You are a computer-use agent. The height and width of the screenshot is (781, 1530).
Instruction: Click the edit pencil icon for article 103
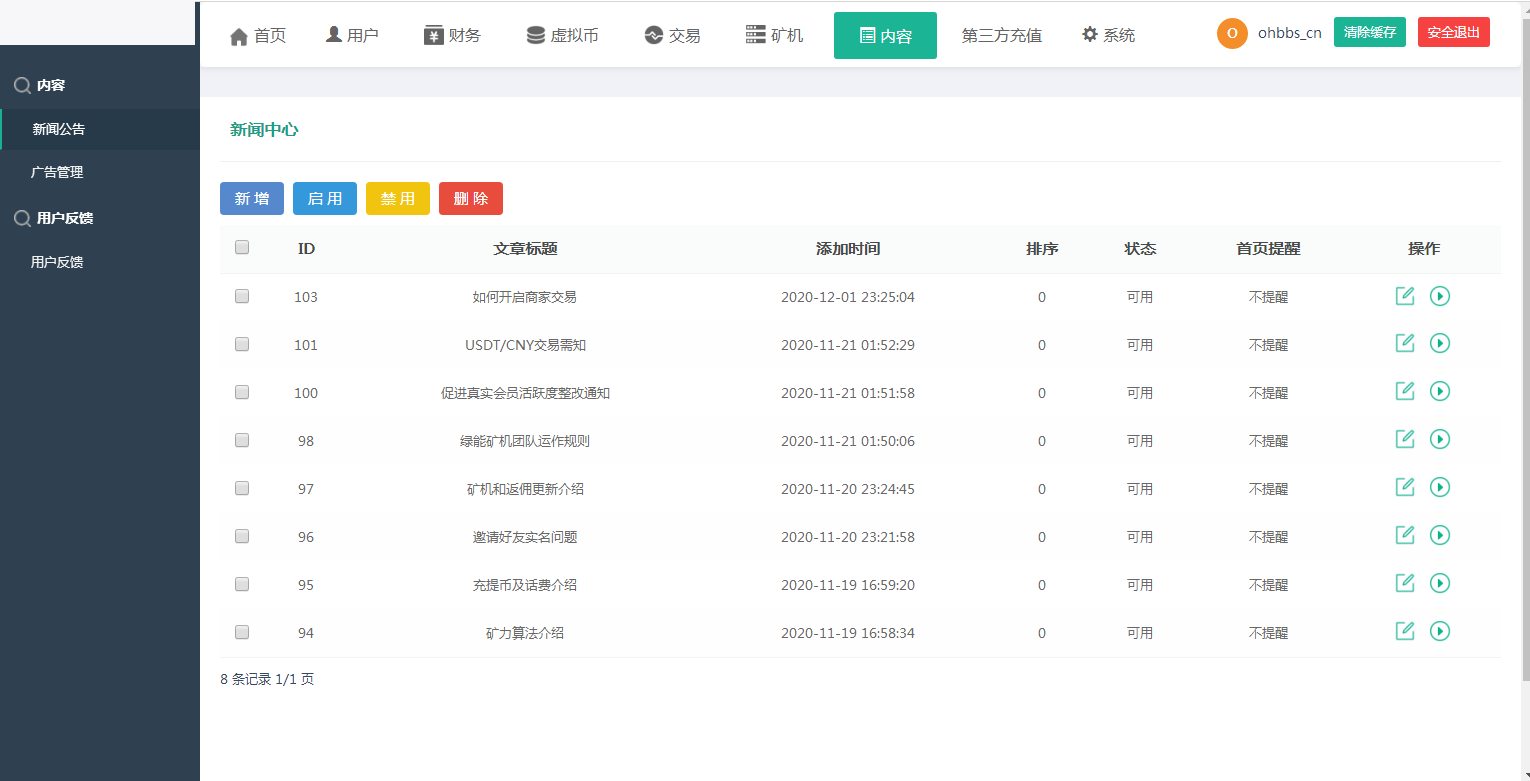[x=1404, y=296]
